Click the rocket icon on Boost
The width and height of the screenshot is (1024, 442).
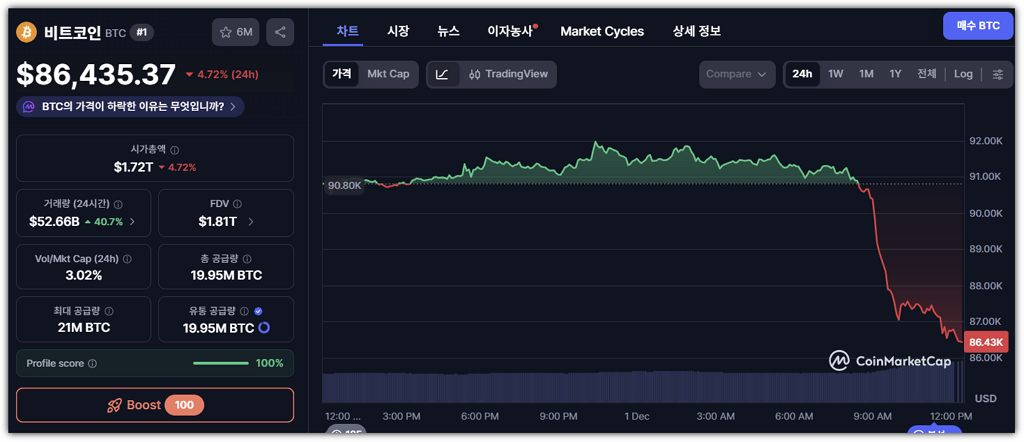[x=114, y=405]
